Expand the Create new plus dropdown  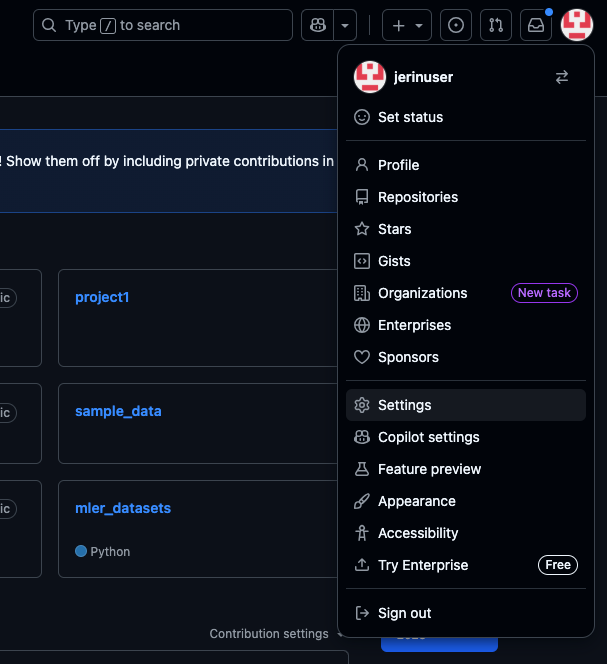408,25
